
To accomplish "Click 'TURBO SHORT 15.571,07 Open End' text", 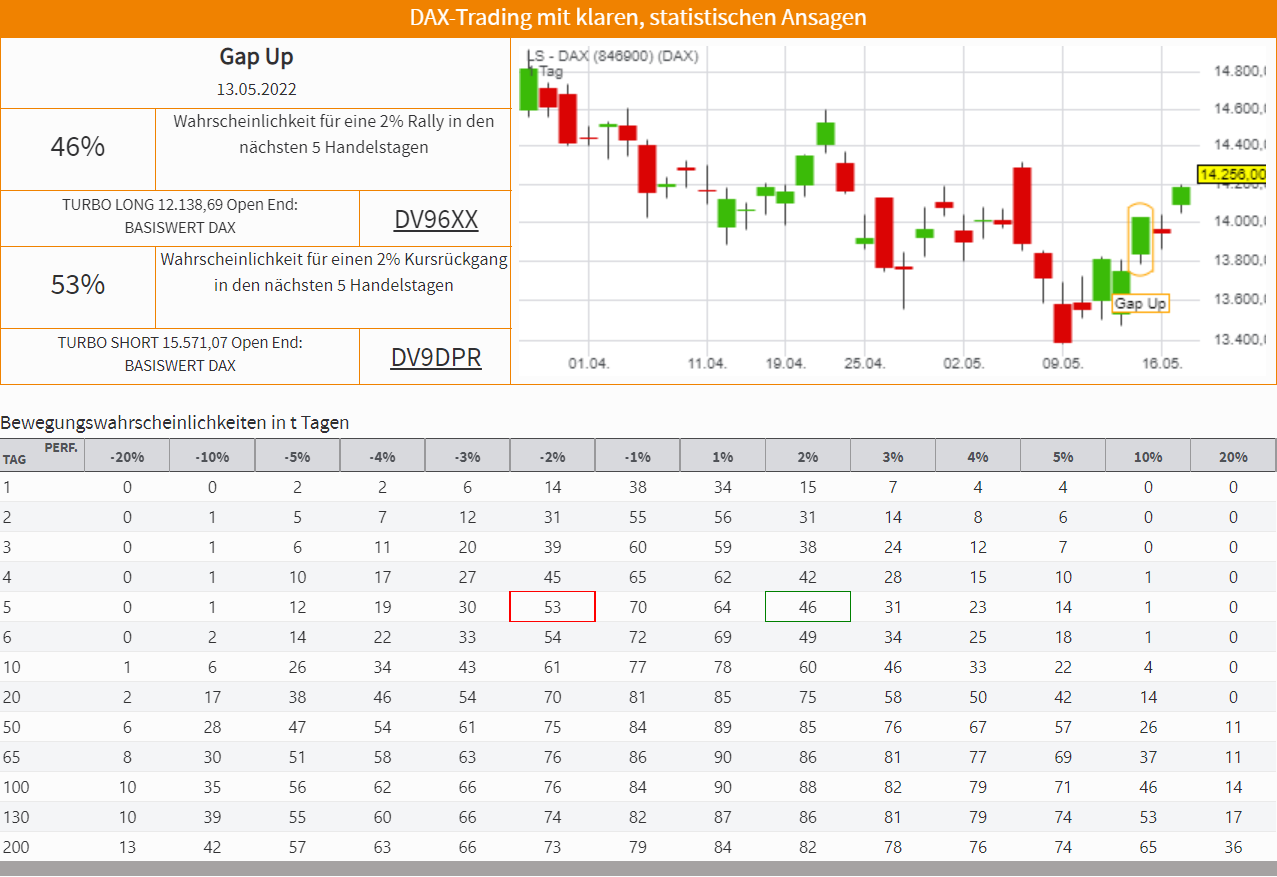I will [x=180, y=342].
